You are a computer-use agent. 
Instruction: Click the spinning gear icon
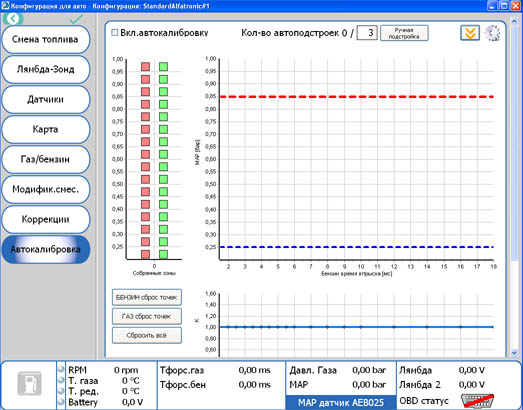tap(492, 33)
